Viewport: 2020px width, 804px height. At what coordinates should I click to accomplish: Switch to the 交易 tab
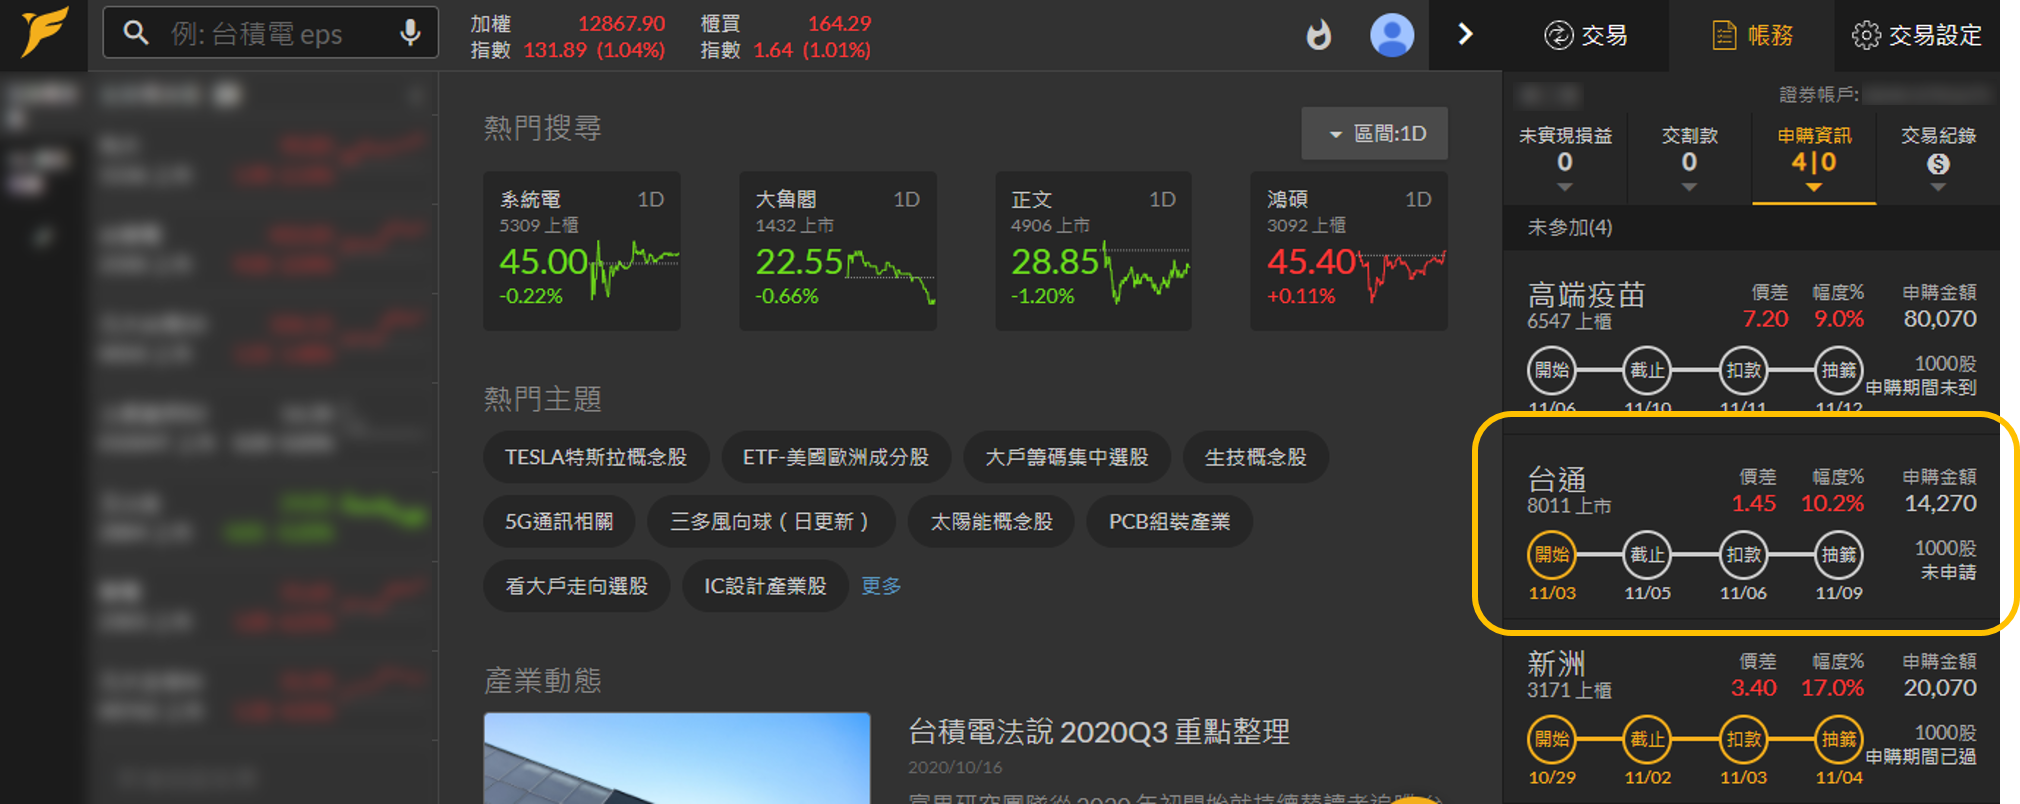tap(1586, 35)
